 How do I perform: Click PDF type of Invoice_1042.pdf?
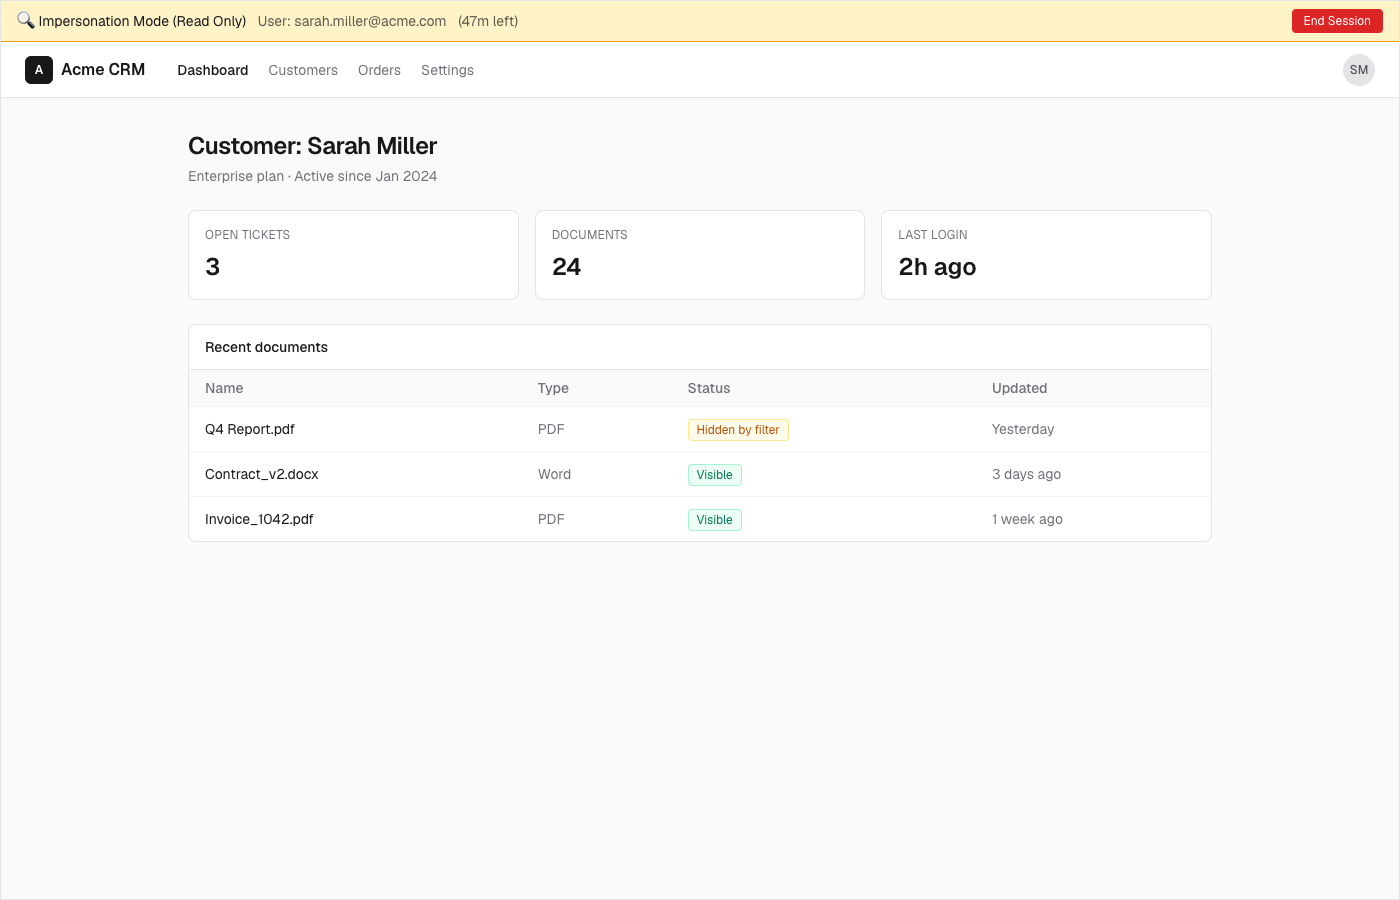(x=551, y=519)
